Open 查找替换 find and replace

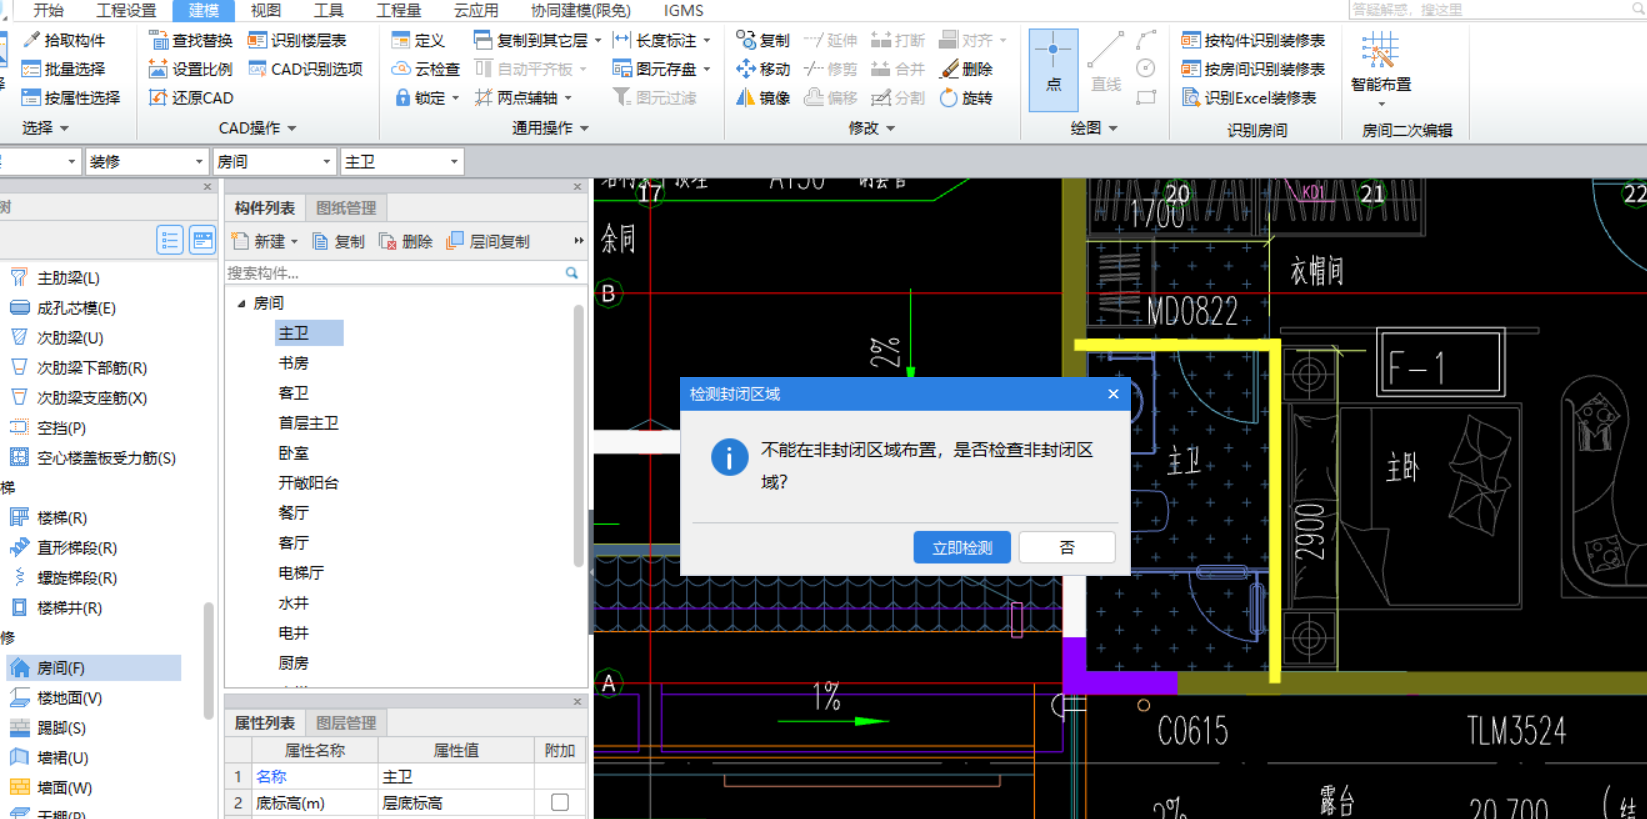click(x=190, y=40)
